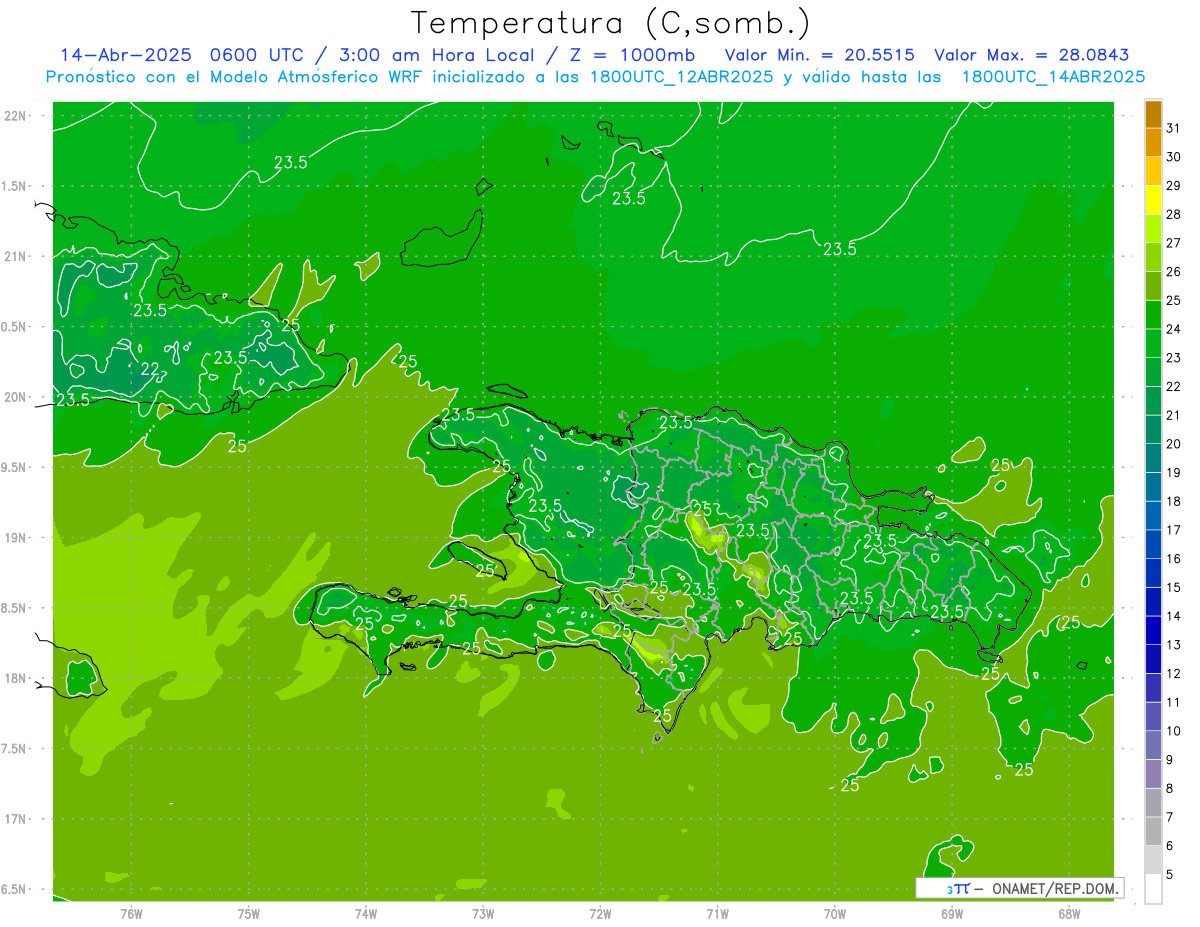The image size is (1200, 927).
Task: Click the '70W' longitude axis label
Action: pos(835,914)
